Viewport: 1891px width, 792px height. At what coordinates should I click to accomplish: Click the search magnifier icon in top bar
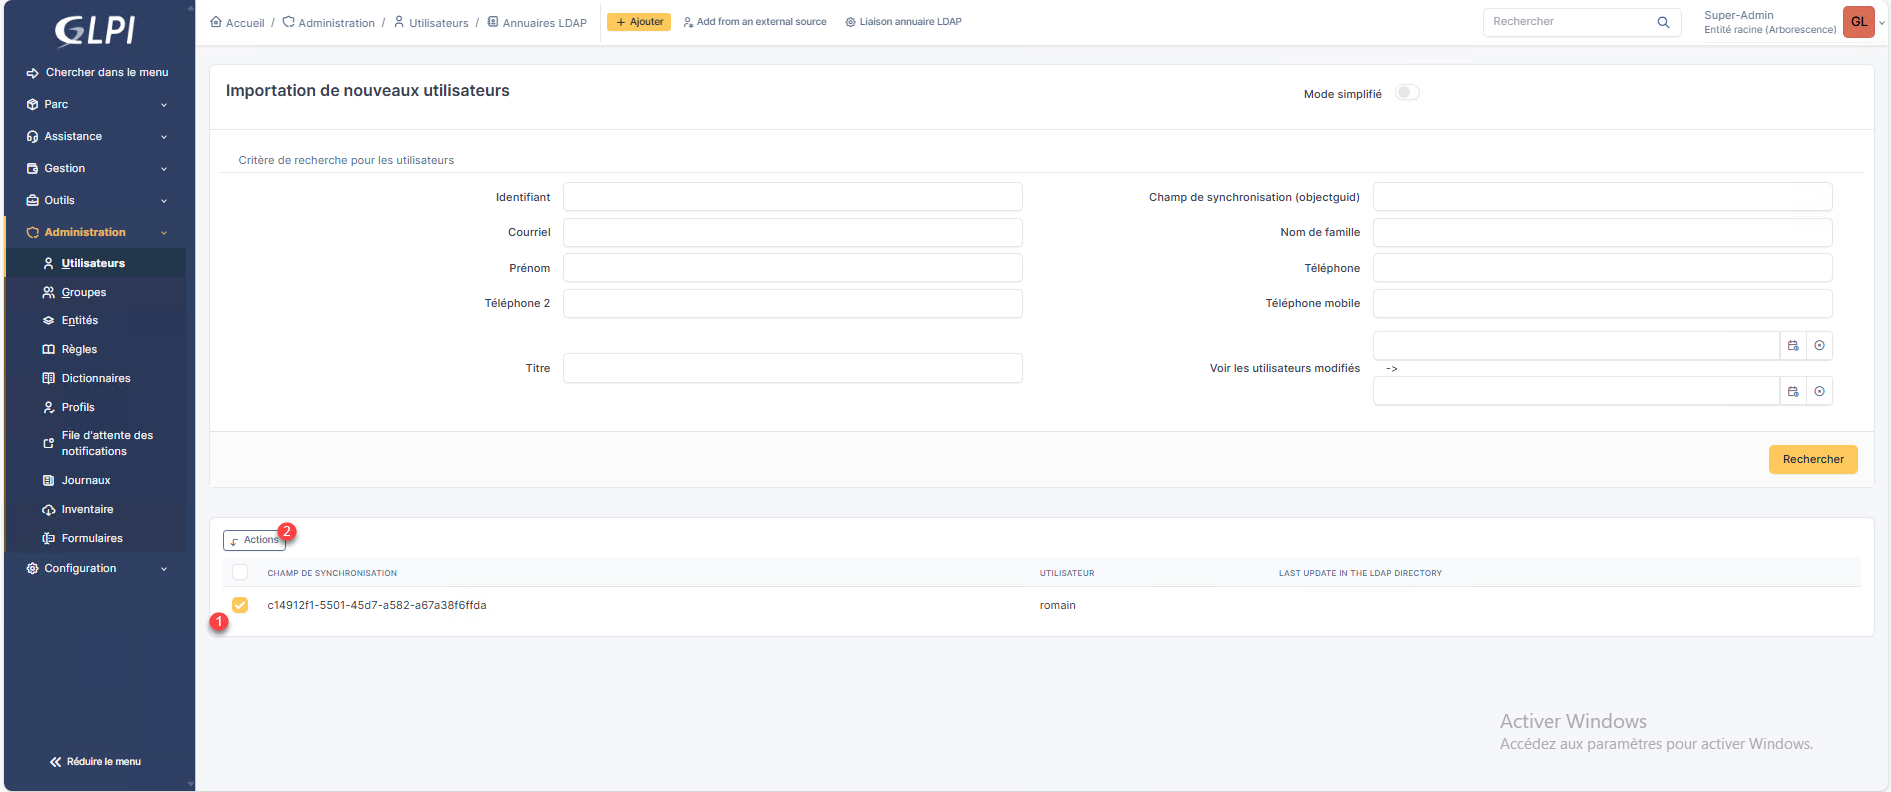tap(1663, 22)
